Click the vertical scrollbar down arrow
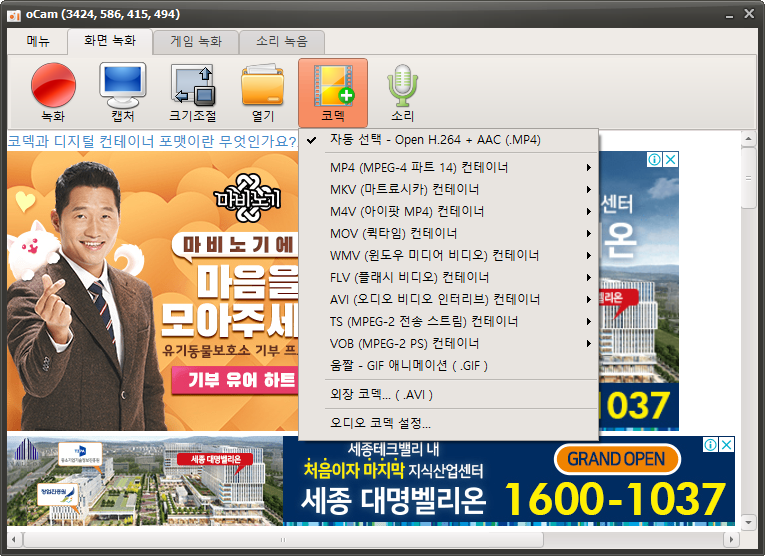The width and height of the screenshot is (765, 556). tap(748, 523)
